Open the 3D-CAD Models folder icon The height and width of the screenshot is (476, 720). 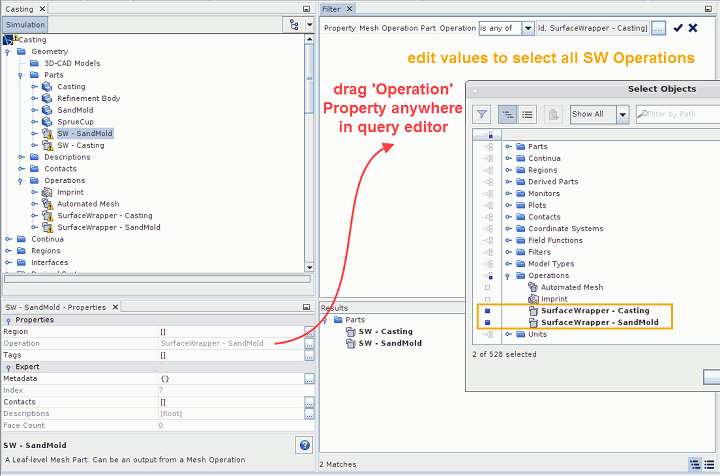tap(34, 63)
